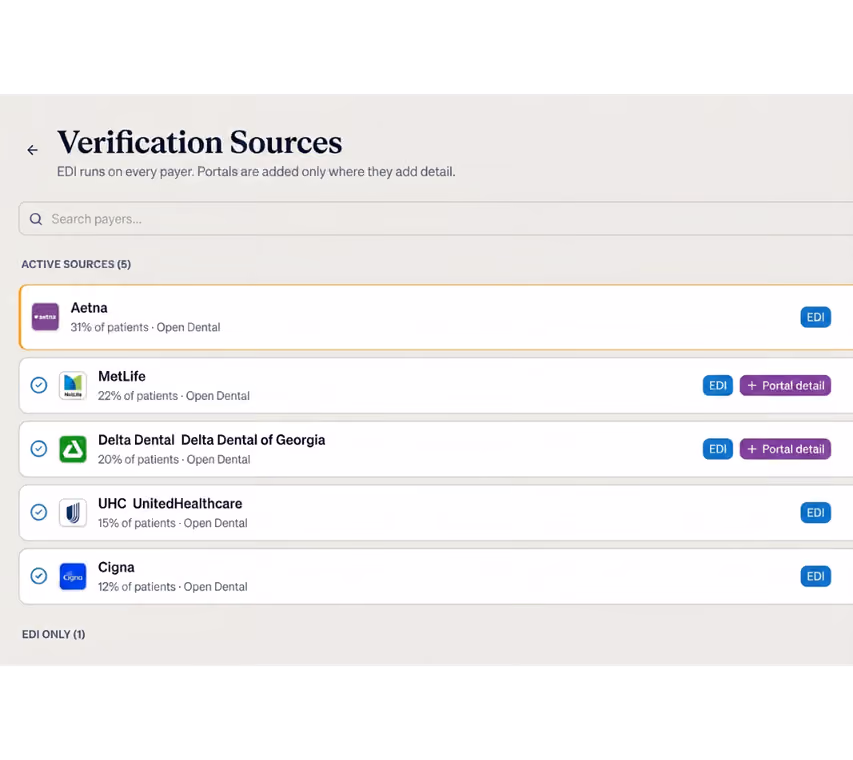Screen dimensions: 853x760
Task: Click the Verification Sources title
Action: click(x=200, y=143)
